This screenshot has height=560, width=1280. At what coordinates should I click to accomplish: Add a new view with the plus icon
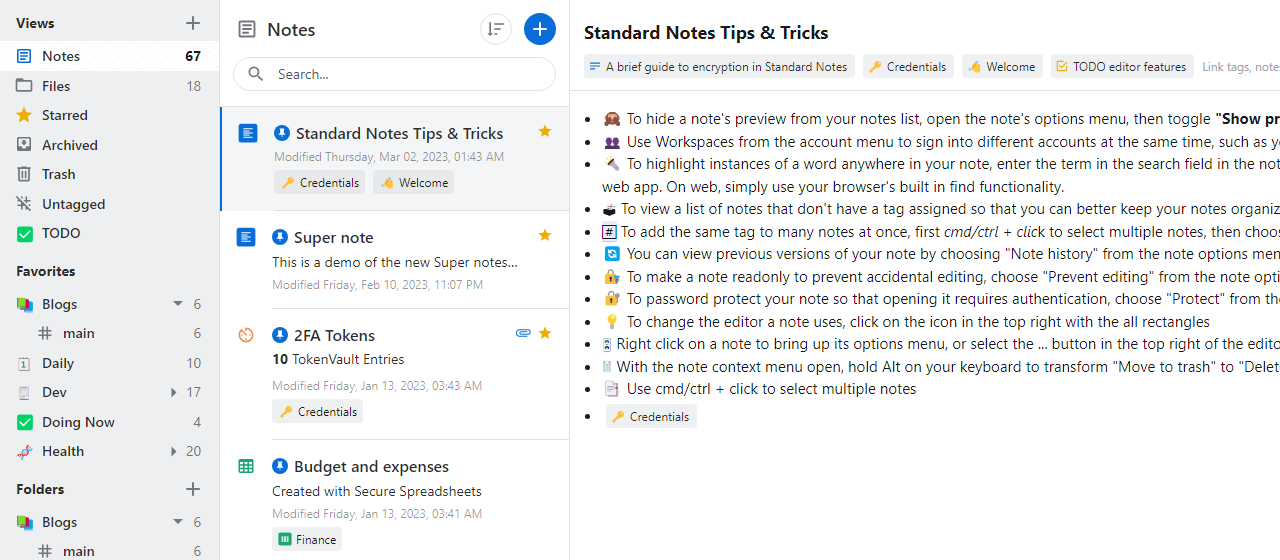[193, 23]
